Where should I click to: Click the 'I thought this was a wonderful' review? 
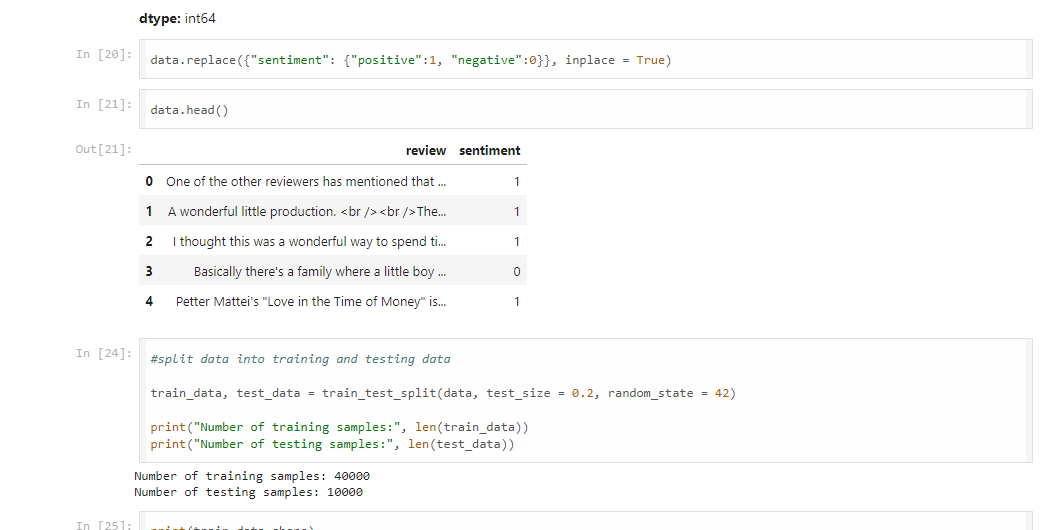pos(310,242)
